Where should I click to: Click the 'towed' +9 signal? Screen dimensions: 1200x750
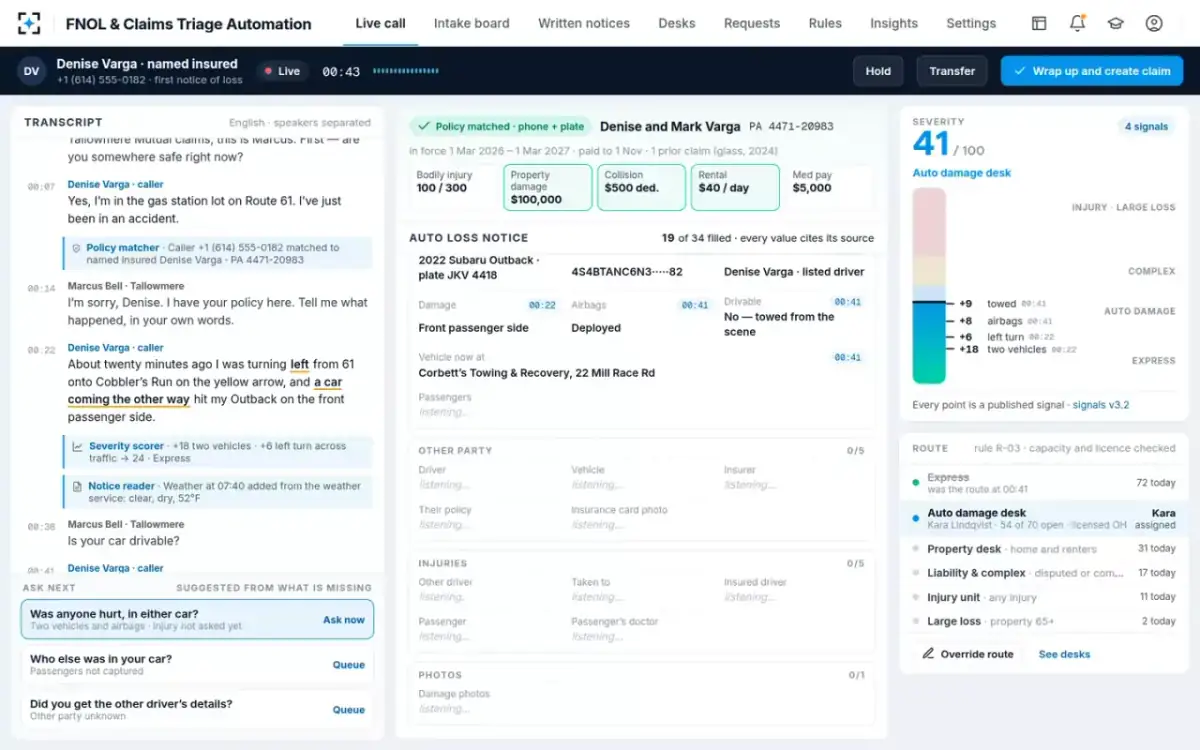click(x=1002, y=304)
